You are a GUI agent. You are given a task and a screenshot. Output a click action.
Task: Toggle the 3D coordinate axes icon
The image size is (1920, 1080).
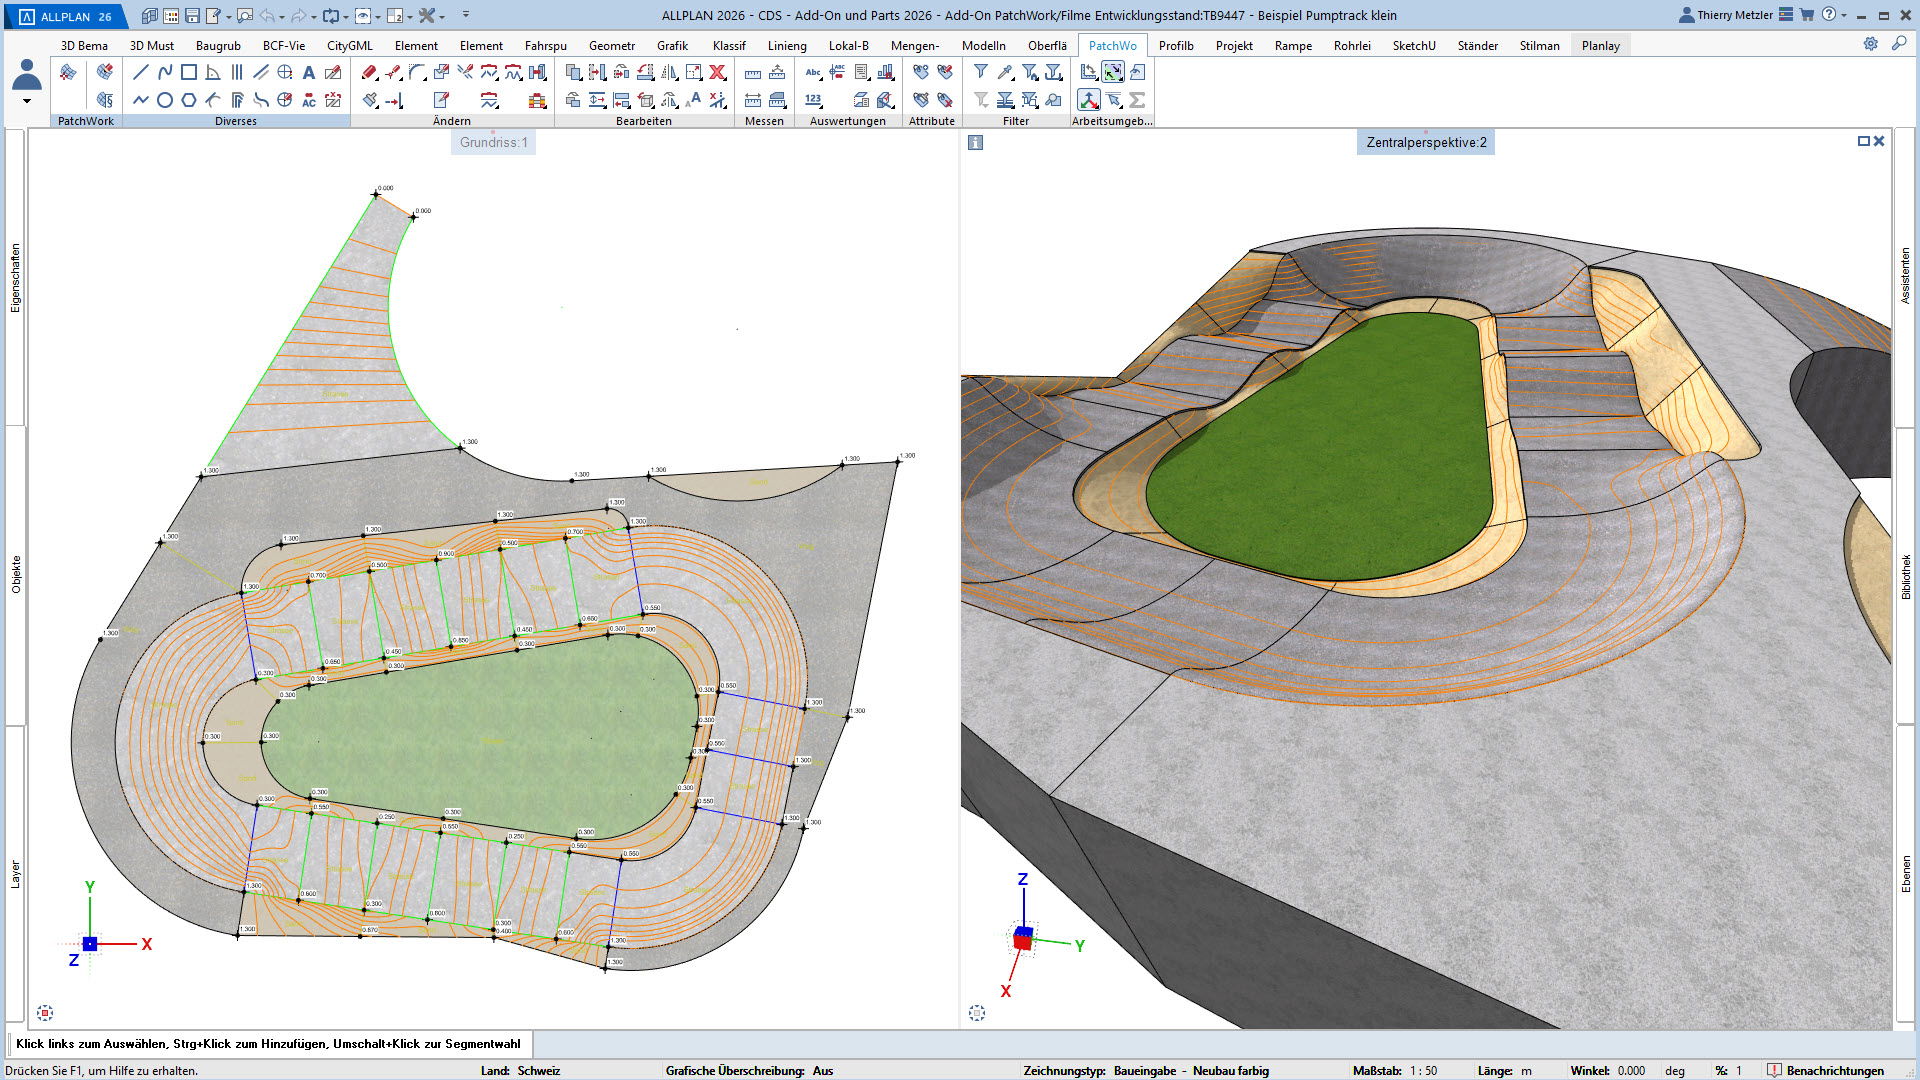click(1089, 100)
